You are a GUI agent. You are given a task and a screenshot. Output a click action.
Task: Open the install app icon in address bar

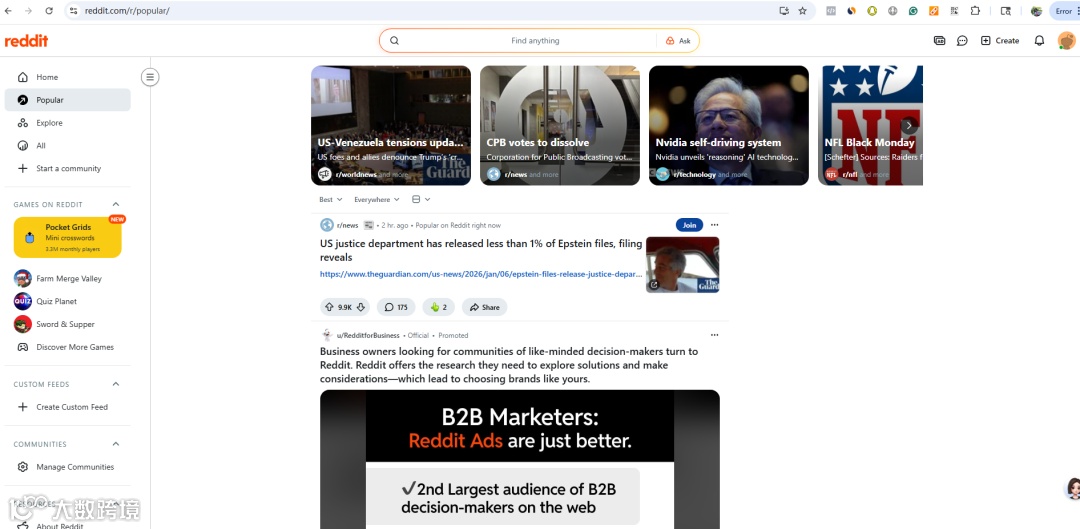coord(784,11)
